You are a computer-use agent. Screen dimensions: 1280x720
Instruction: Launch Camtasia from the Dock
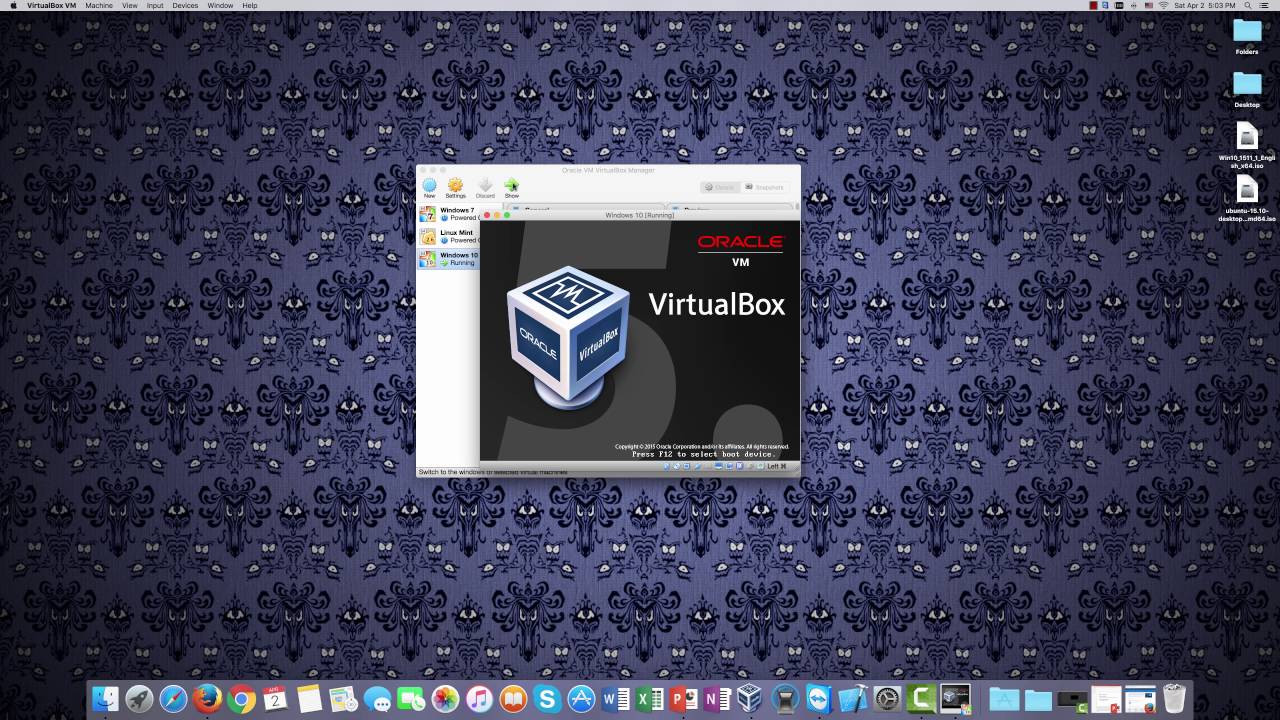pyautogui.click(x=921, y=699)
